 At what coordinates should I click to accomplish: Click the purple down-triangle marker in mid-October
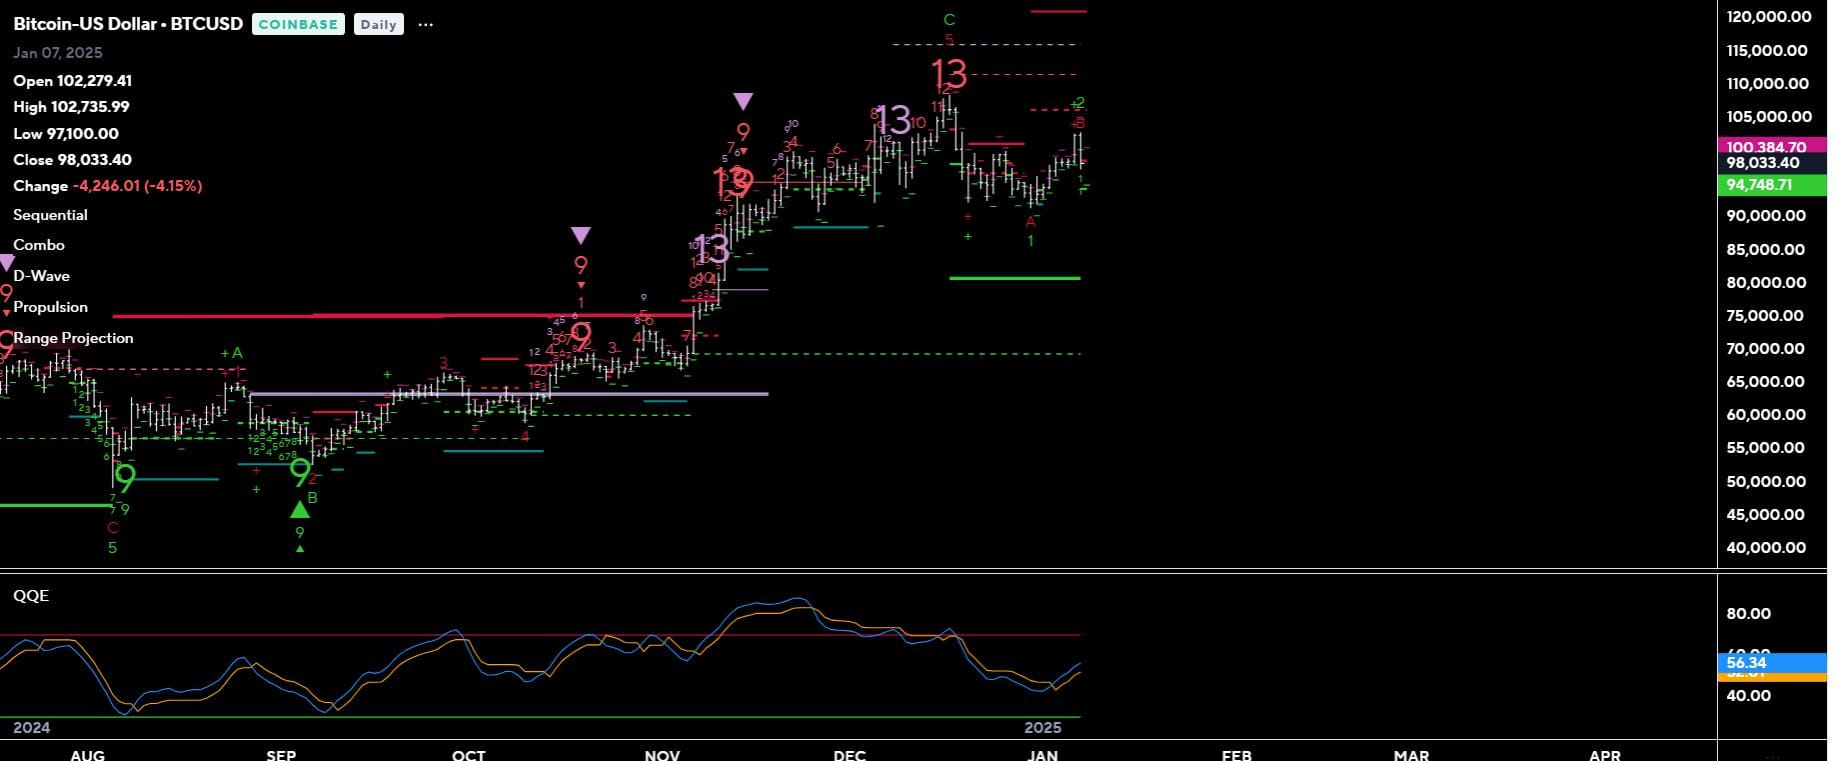(x=580, y=236)
